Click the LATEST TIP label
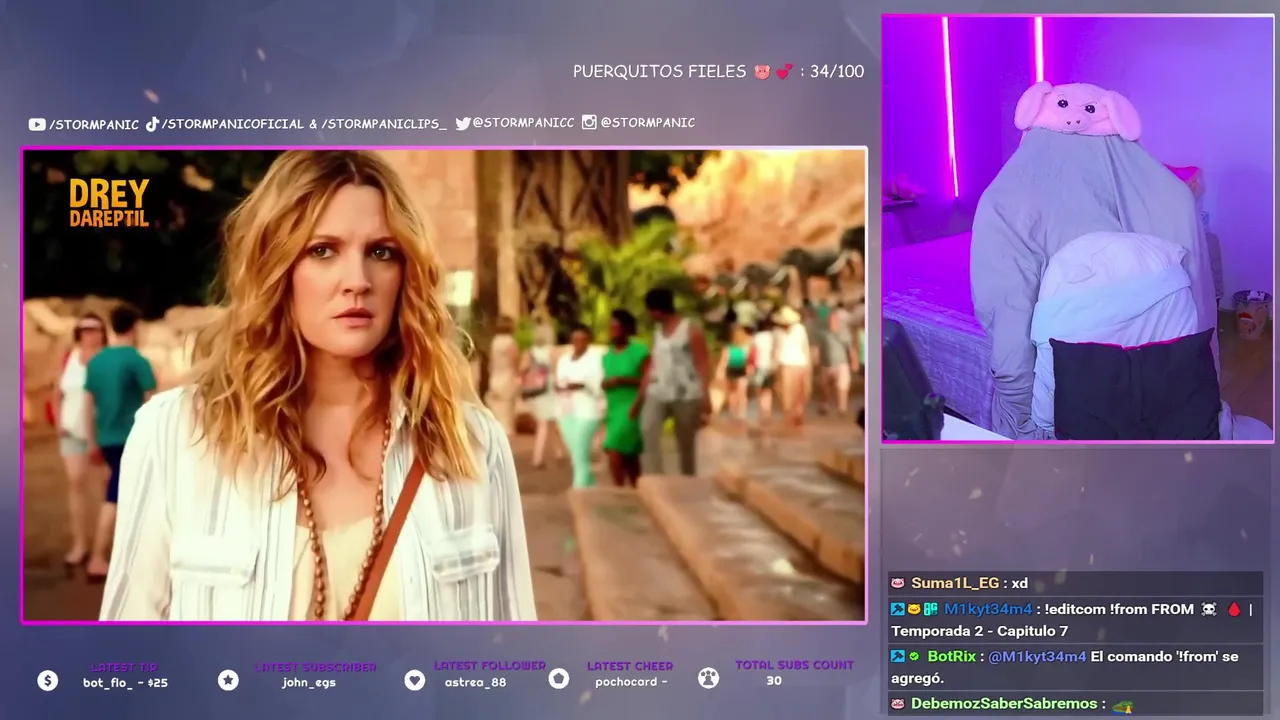Viewport: 1280px width, 720px height. pos(125,667)
